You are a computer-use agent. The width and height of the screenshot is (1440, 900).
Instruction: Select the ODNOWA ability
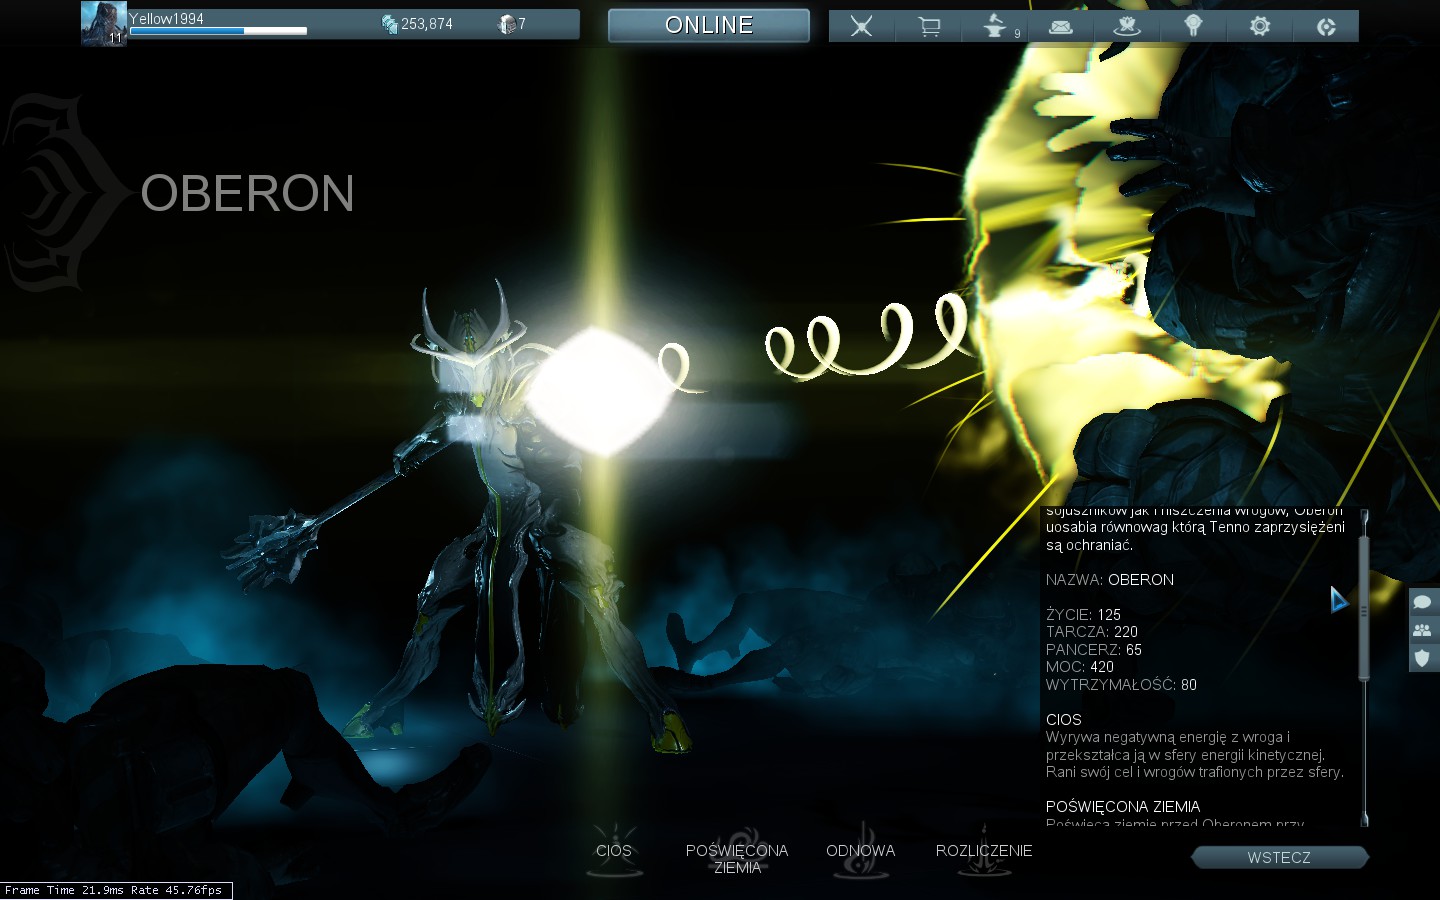(860, 851)
